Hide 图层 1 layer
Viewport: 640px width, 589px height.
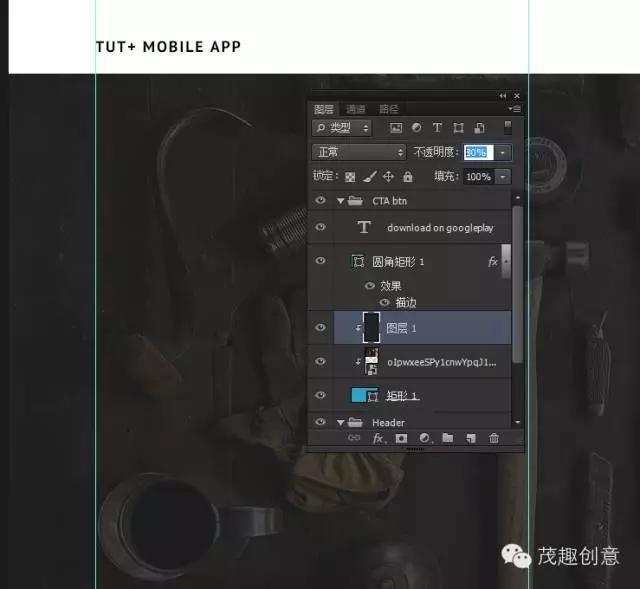pos(321,327)
